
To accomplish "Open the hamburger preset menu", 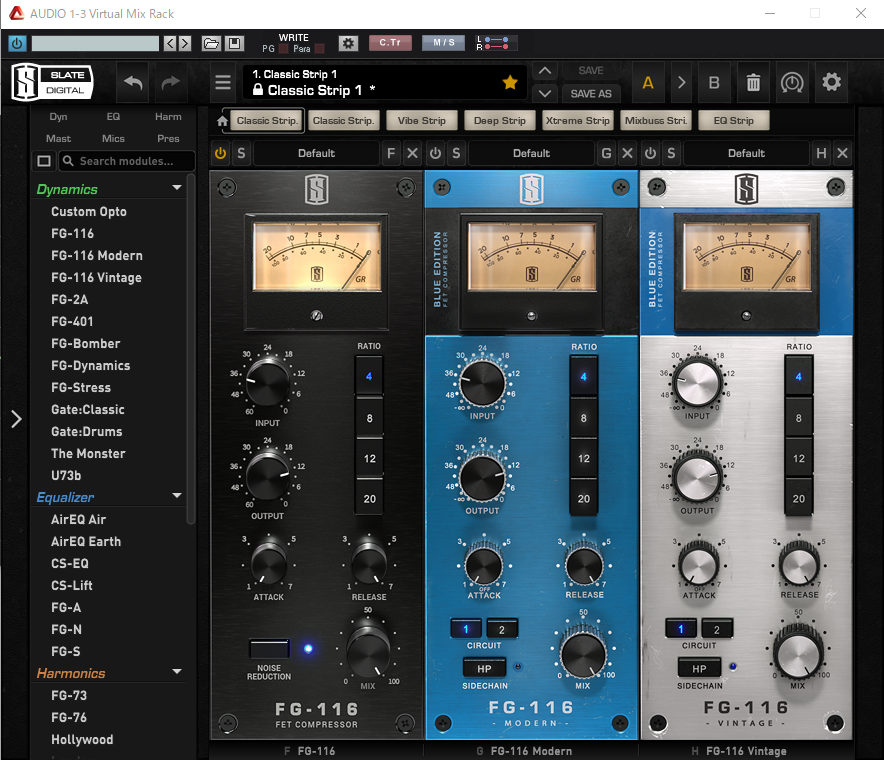I will click(223, 83).
